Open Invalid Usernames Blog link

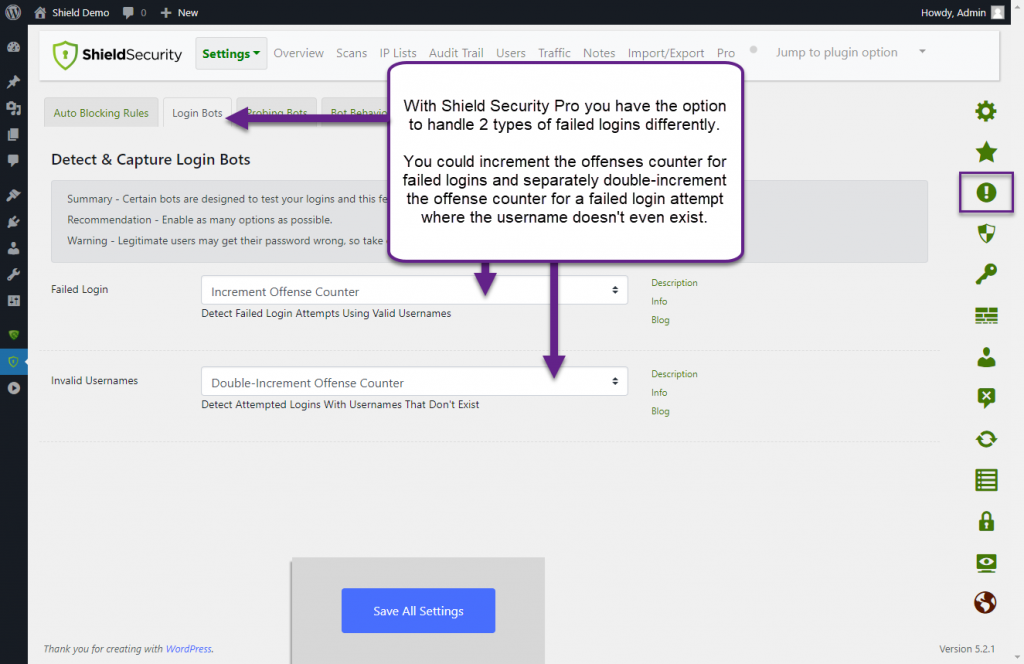pos(660,411)
